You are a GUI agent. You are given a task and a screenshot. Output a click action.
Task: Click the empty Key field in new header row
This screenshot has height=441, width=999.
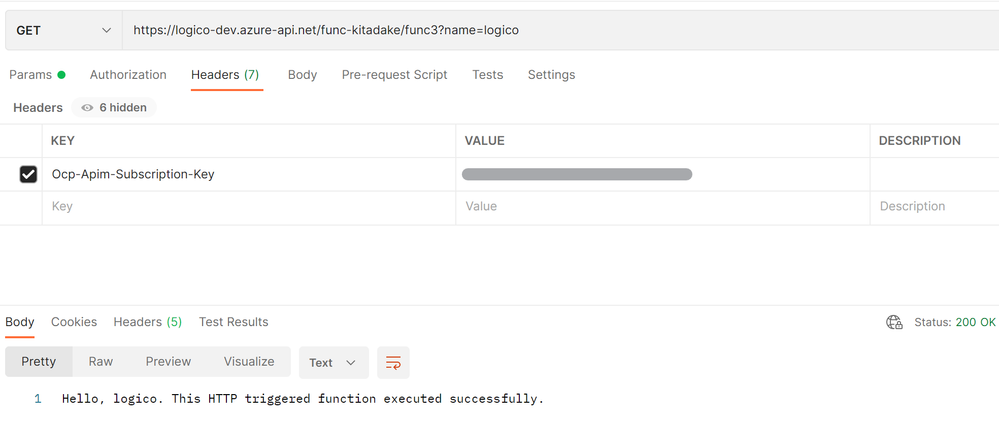tap(249, 206)
